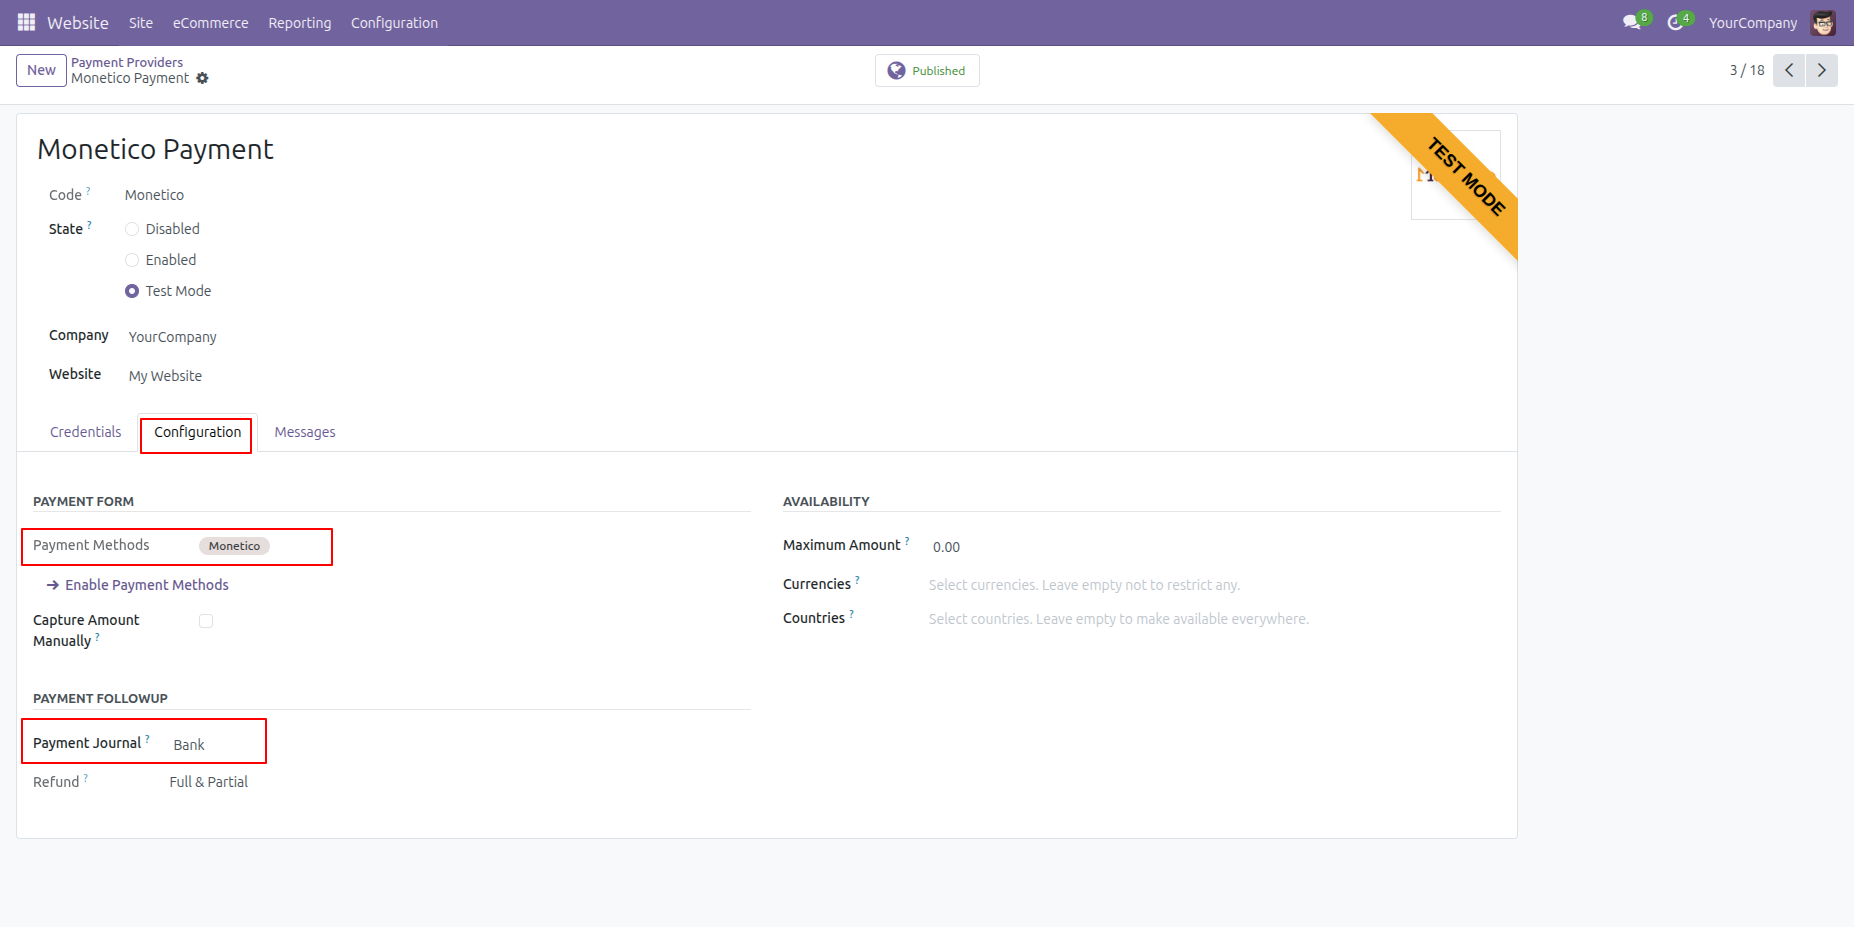Click the Published status button
The image size is (1854, 927).
pos(927,71)
